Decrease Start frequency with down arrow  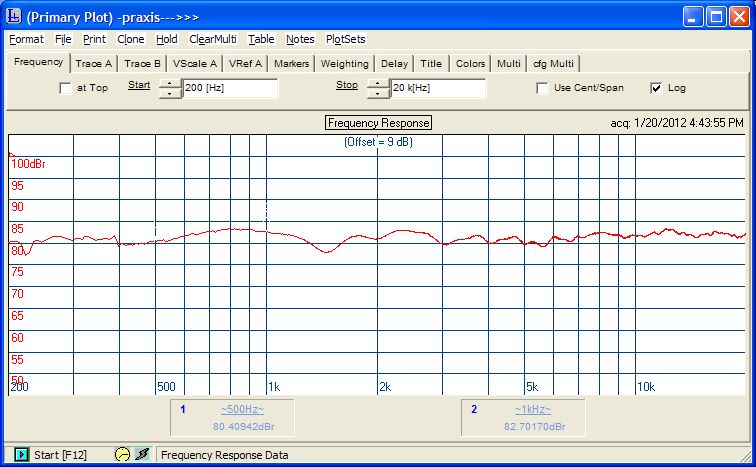[170, 93]
